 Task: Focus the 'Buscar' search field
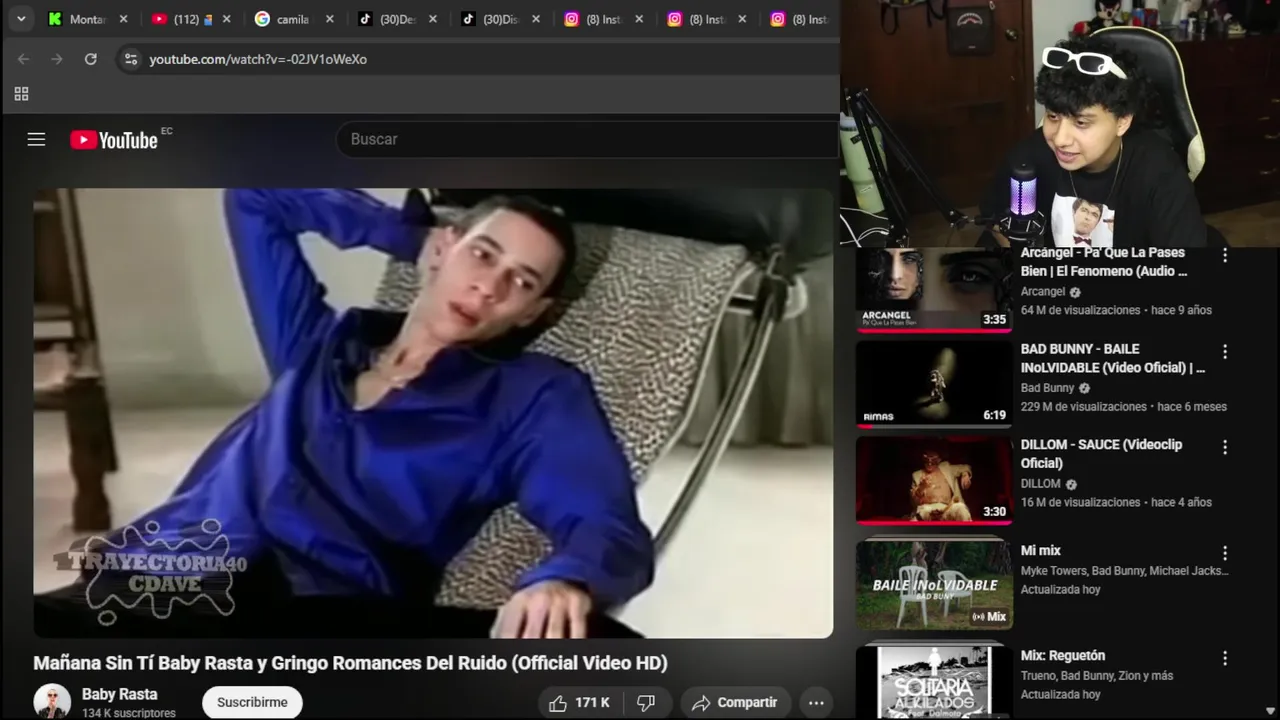(x=588, y=139)
